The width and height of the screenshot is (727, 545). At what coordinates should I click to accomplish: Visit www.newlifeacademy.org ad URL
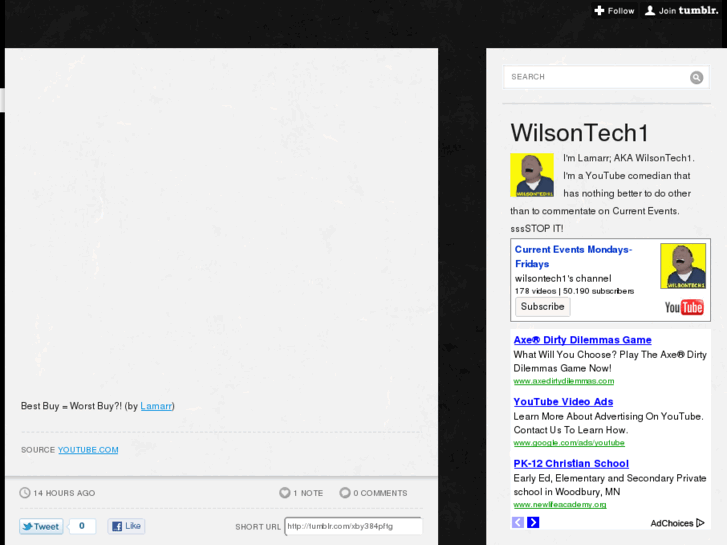pyautogui.click(x=560, y=505)
